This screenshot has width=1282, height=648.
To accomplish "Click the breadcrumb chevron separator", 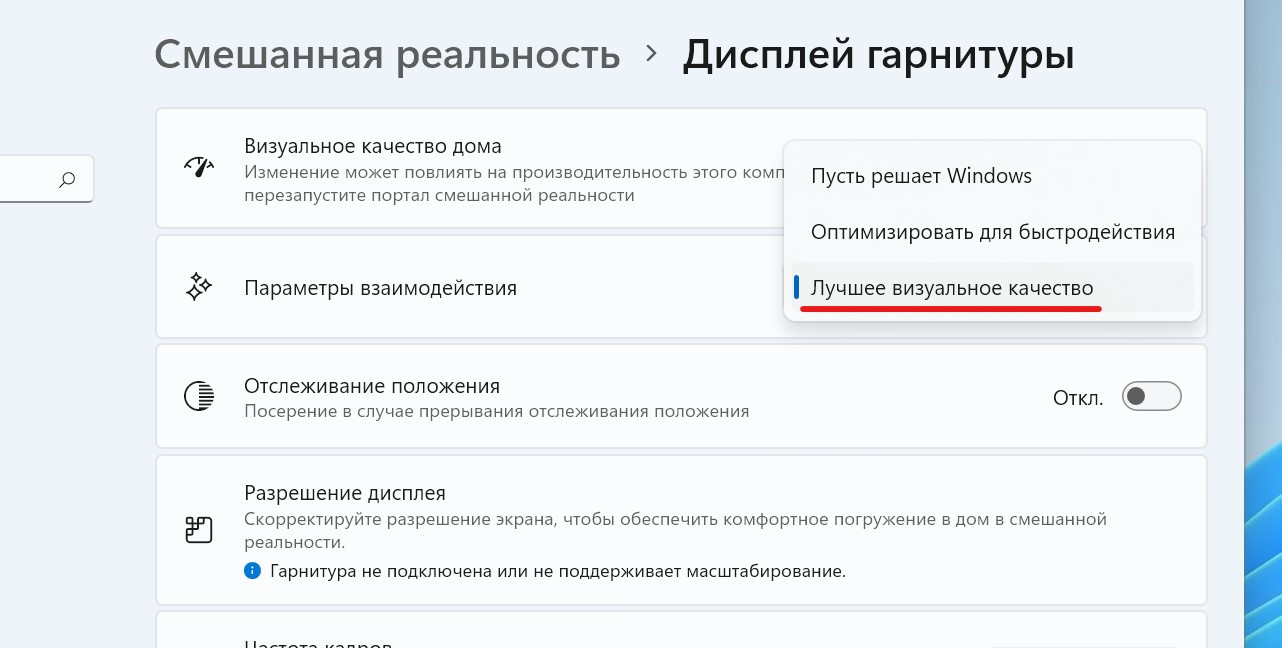I will click(652, 53).
